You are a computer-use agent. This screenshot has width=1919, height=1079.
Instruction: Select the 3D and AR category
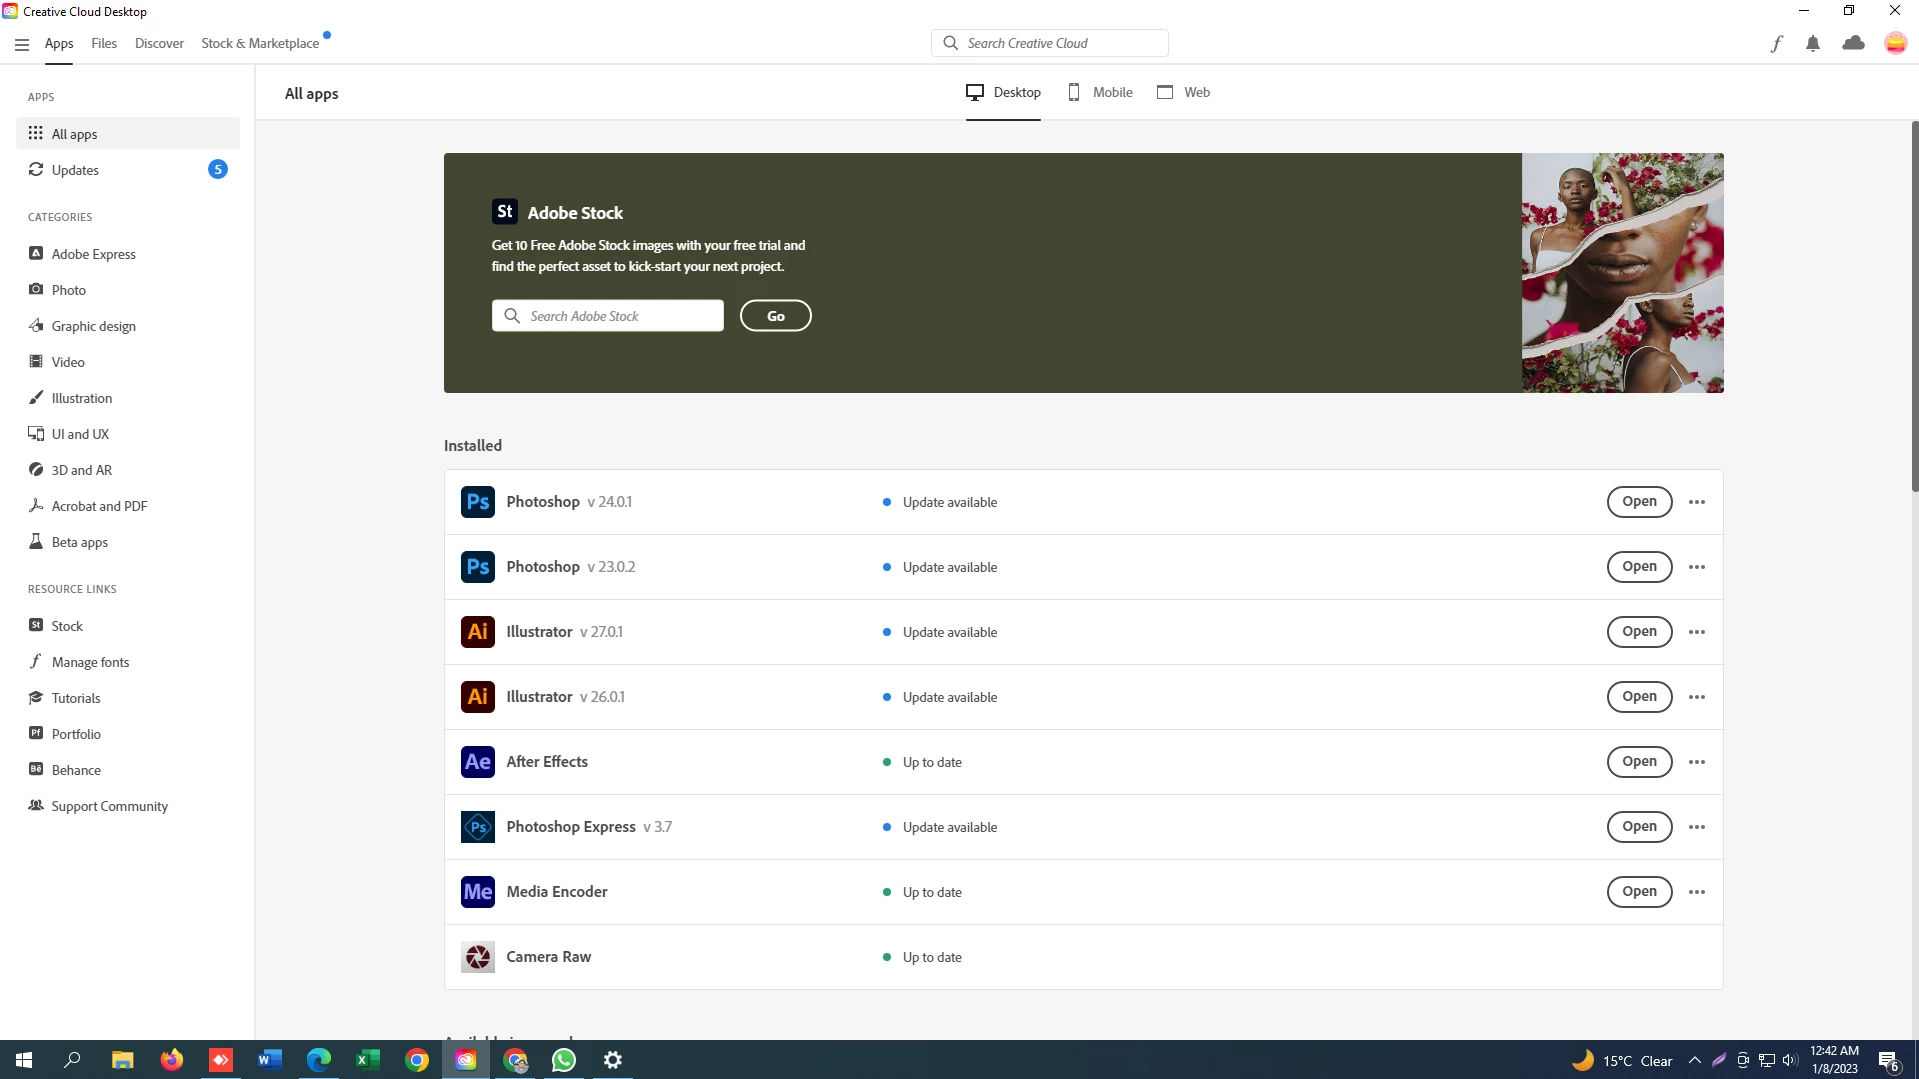click(128, 470)
